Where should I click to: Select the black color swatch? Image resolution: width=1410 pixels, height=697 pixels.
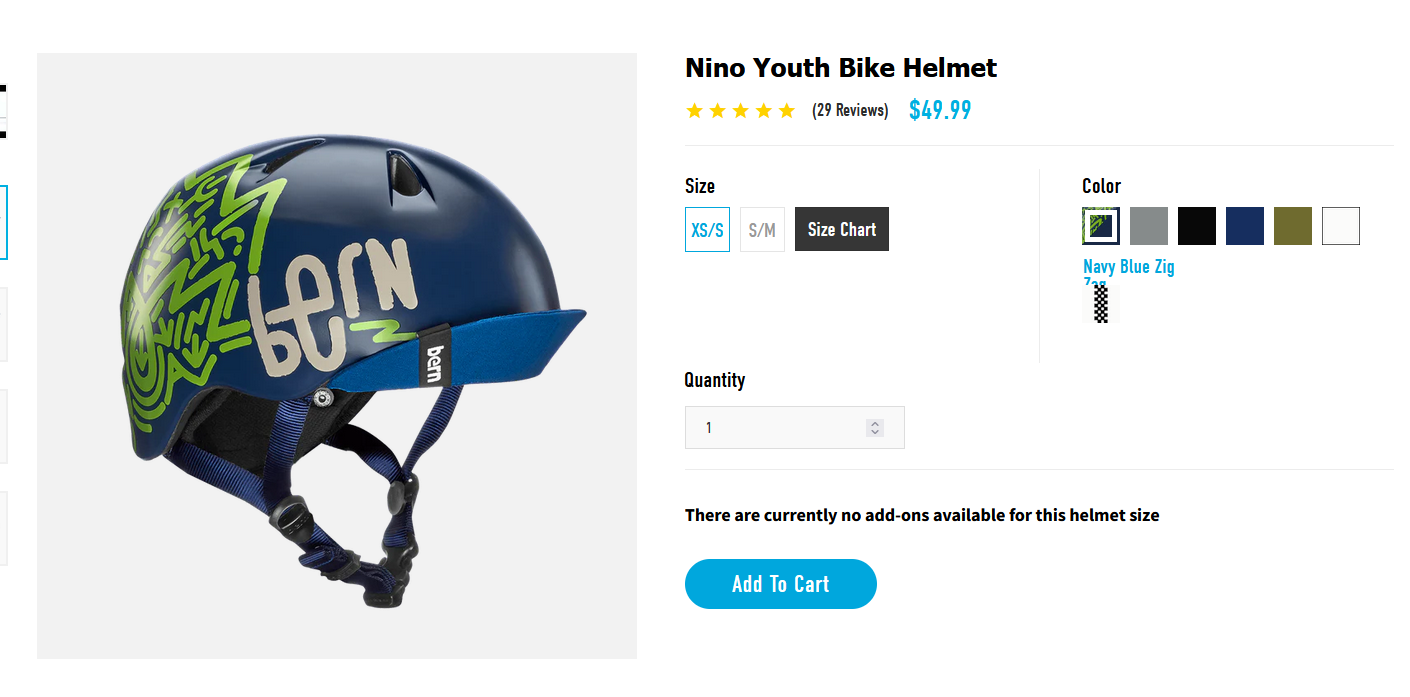point(1196,225)
